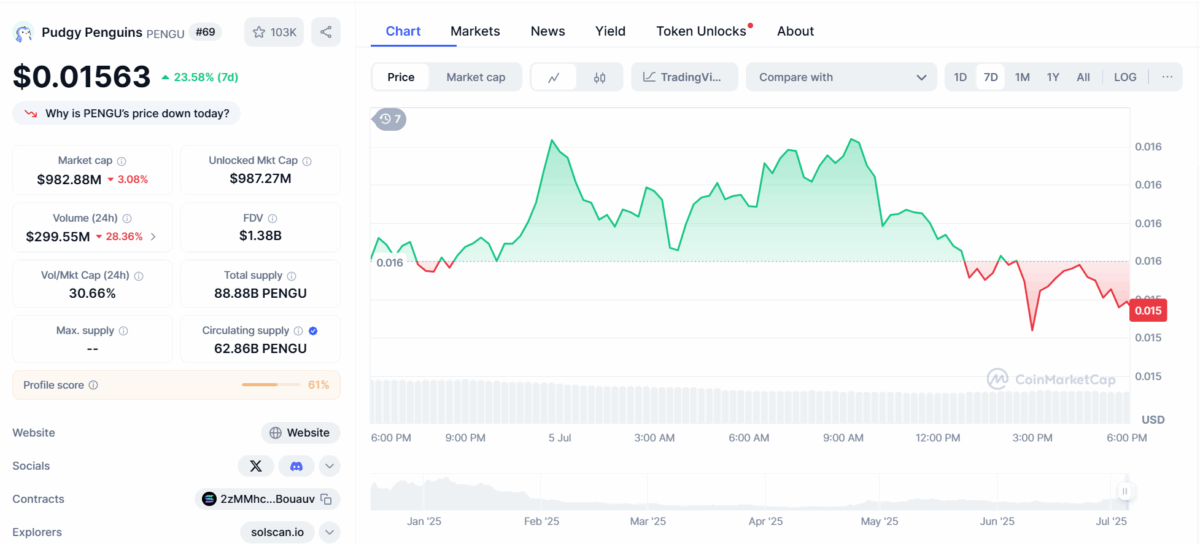Toggle LOG scale on chart
This screenshot has height=544, width=1200.
click(x=1125, y=77)
